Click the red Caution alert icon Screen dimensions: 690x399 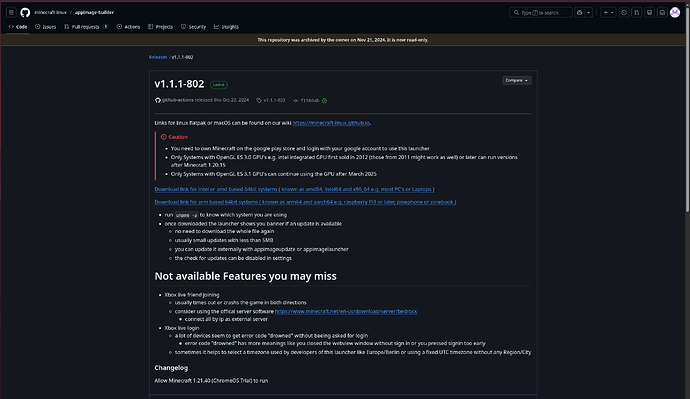(164, 137)
